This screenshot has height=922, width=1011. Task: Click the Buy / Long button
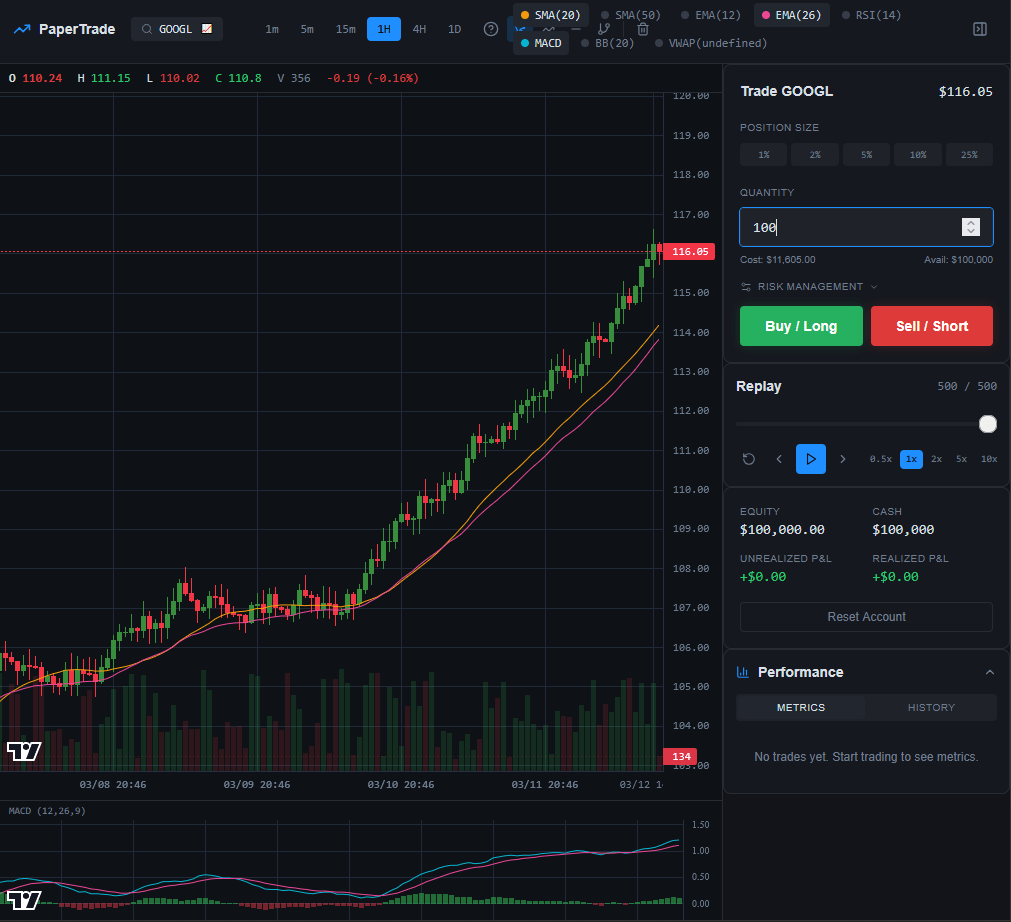tap(801, 326)
